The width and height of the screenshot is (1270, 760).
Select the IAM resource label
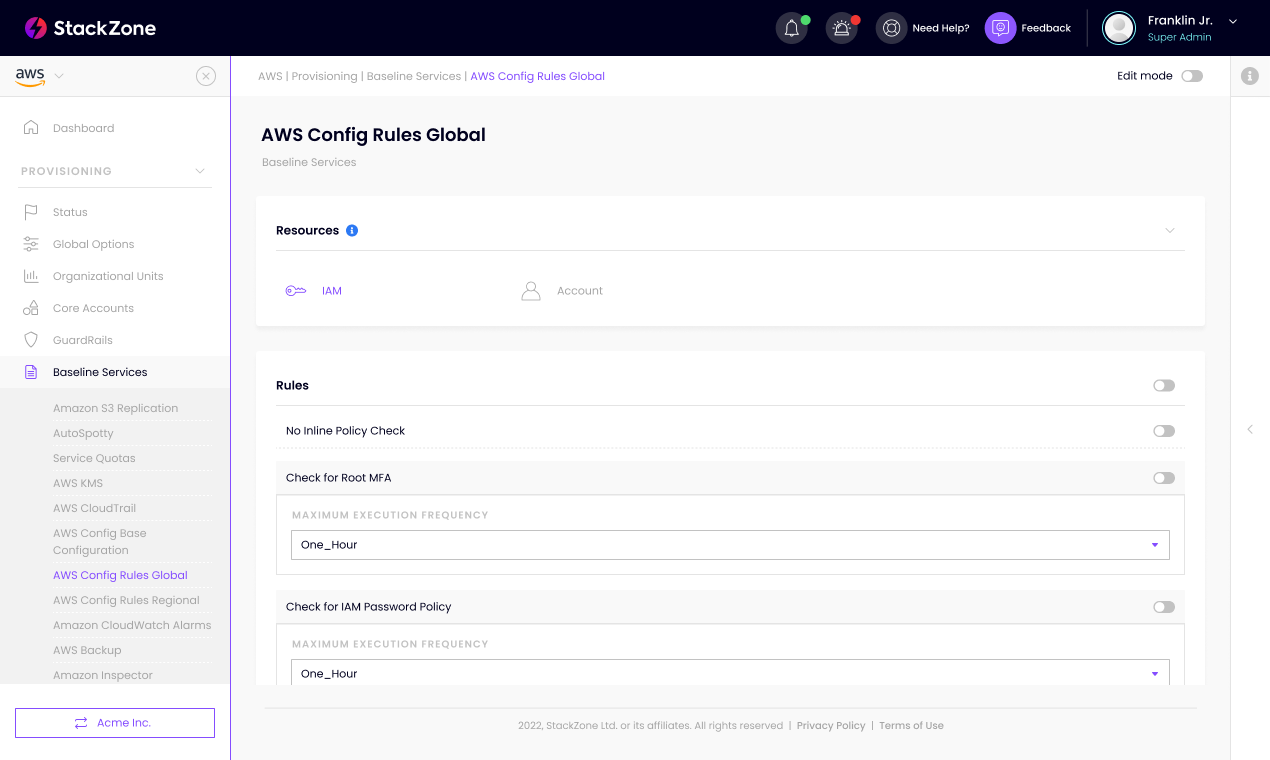pyautogui.click(x=332, y=291)
